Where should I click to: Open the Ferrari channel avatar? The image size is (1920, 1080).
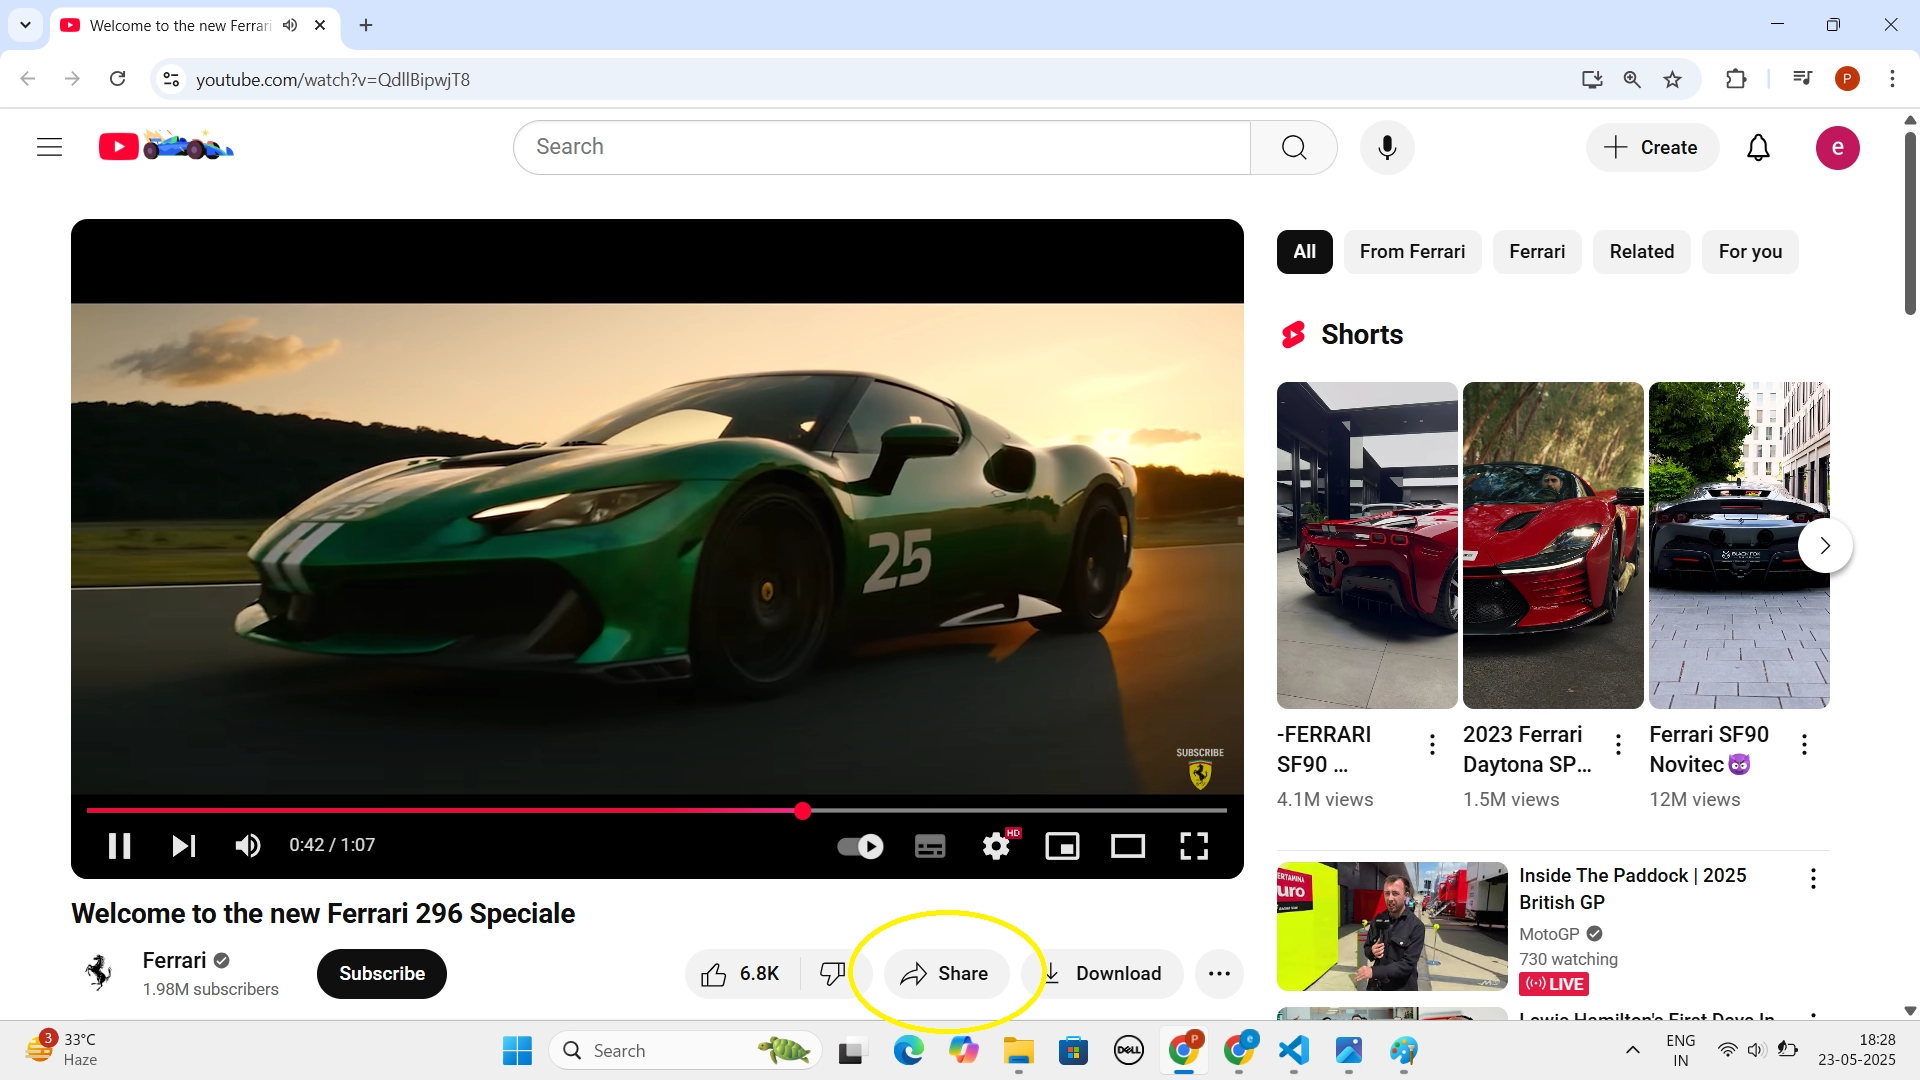(98, 973)
